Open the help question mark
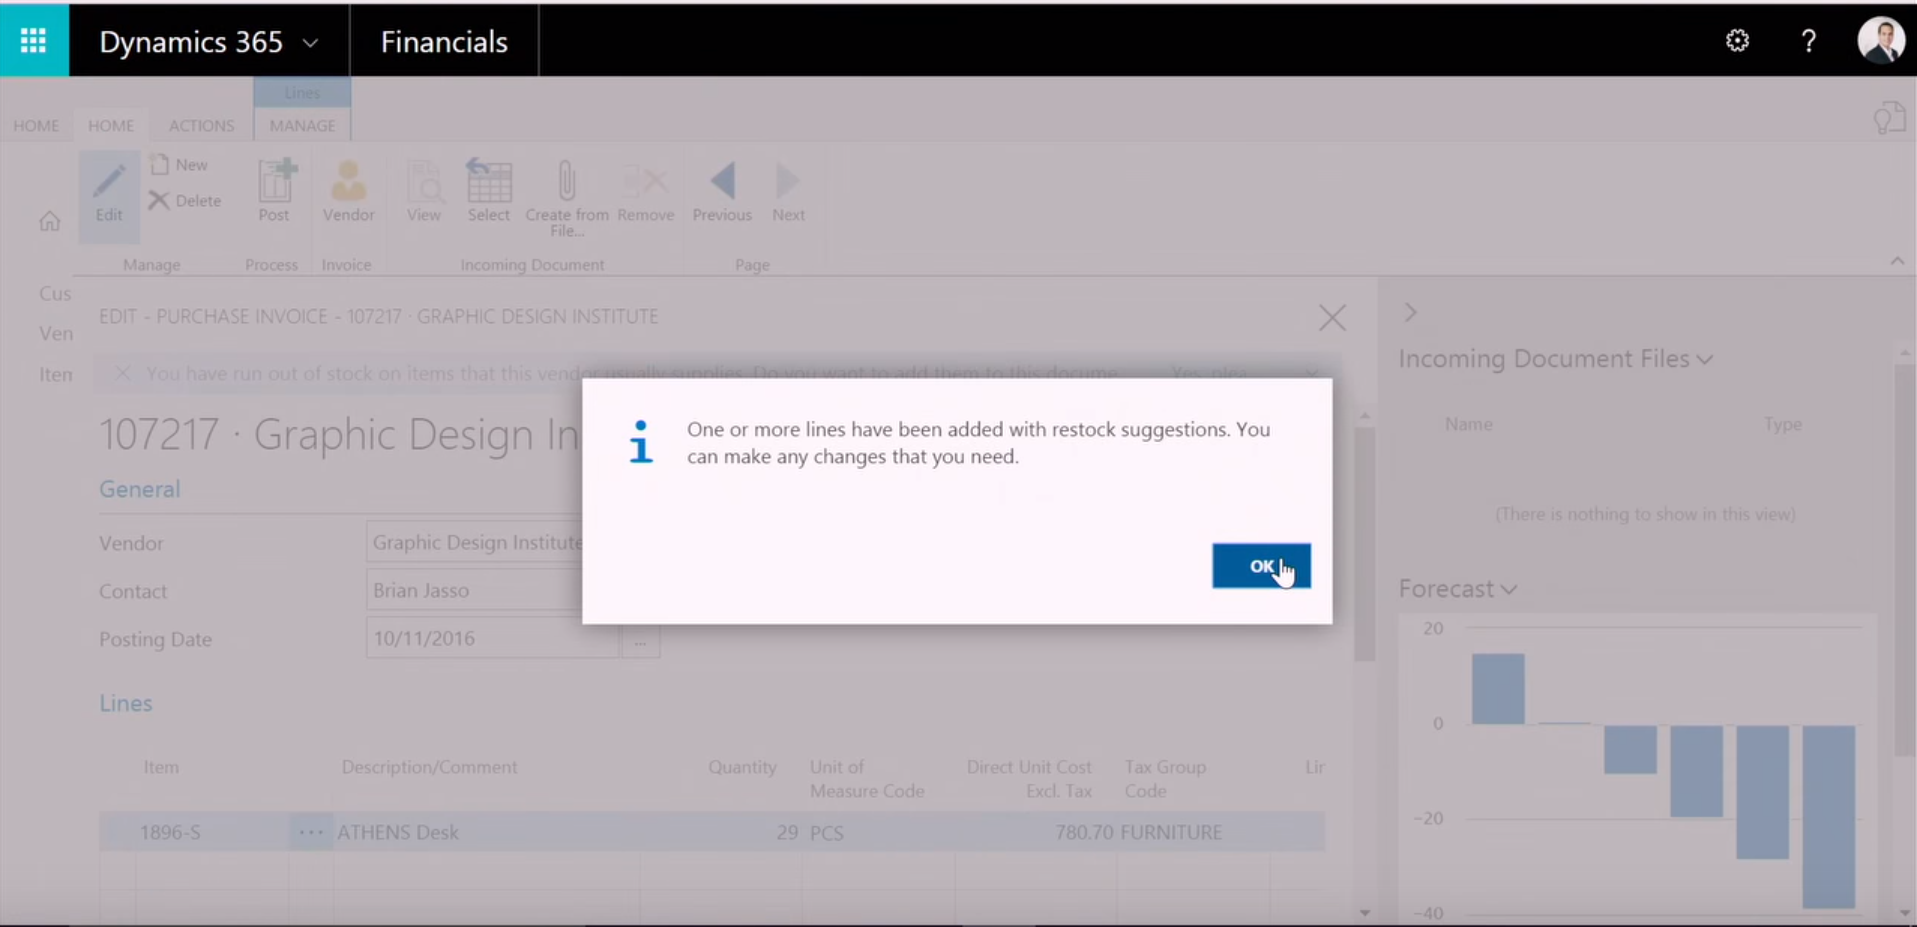The image size is (1917, 927). click(x=1808, y=41)
